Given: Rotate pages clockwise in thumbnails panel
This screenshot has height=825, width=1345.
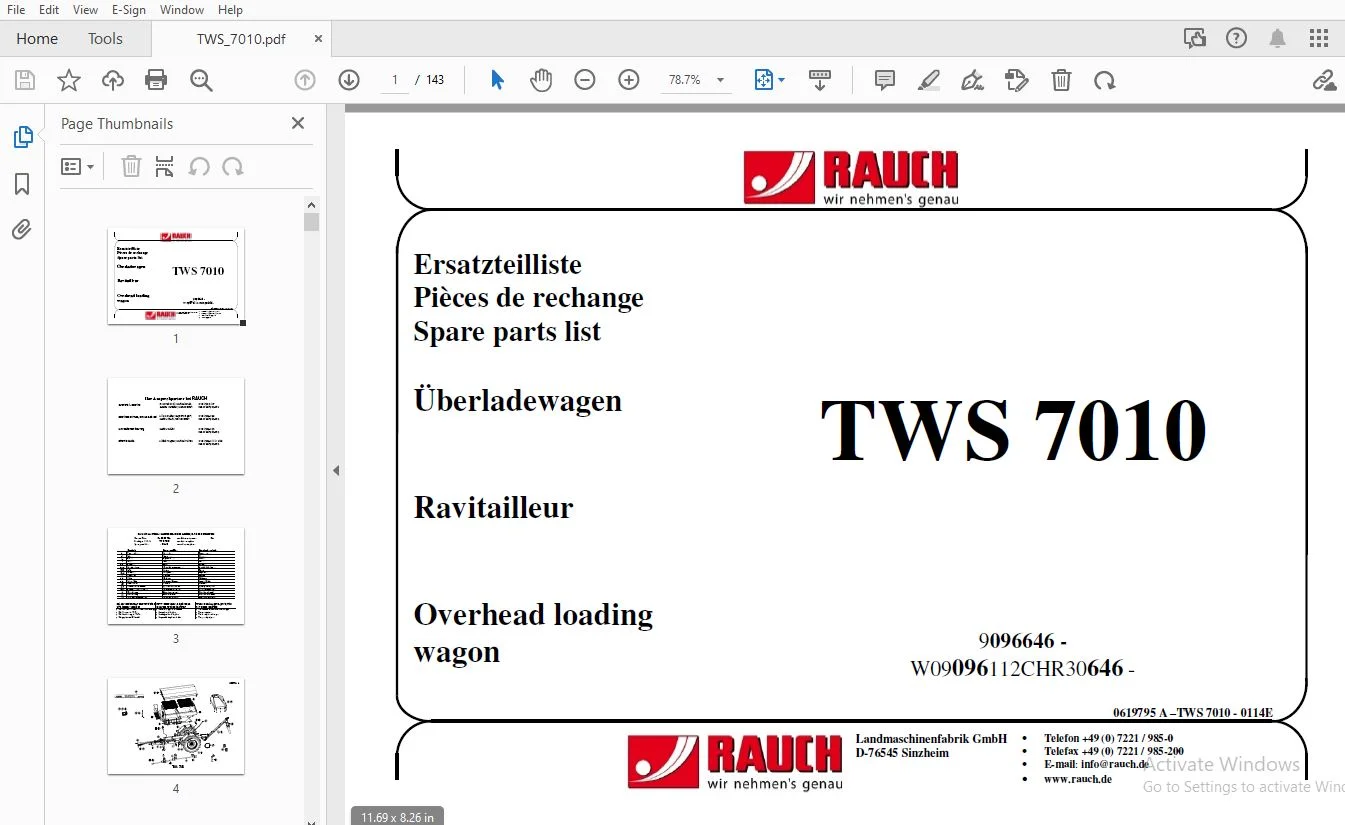Looking at the screenshot, I should tap(233, 167).
